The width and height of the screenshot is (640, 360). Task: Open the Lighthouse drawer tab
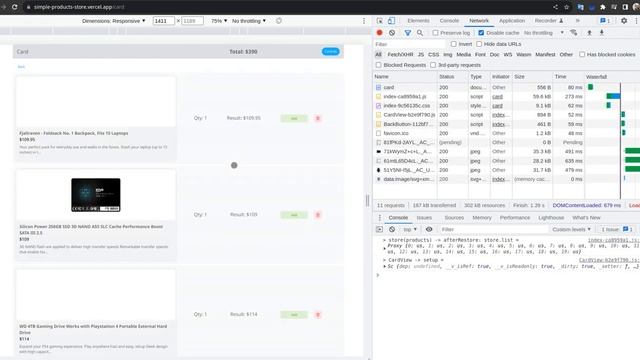coord(551,218)
